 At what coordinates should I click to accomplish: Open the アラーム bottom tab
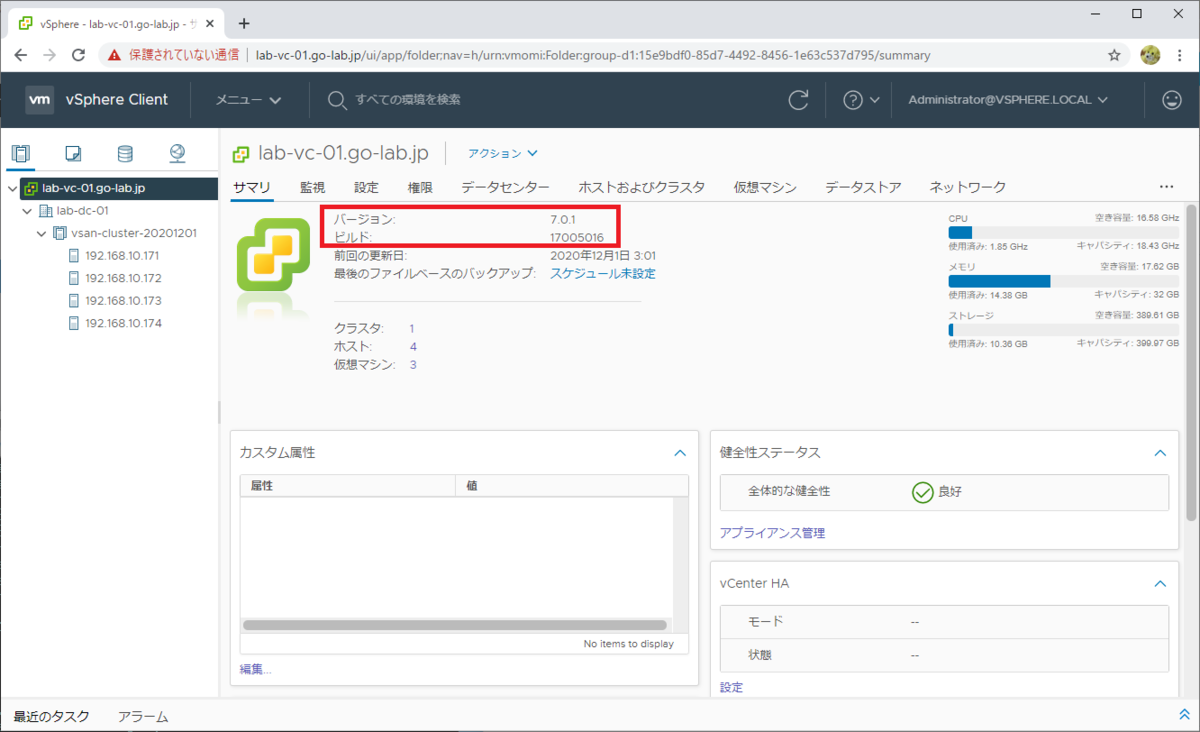[x=143, y=716]
